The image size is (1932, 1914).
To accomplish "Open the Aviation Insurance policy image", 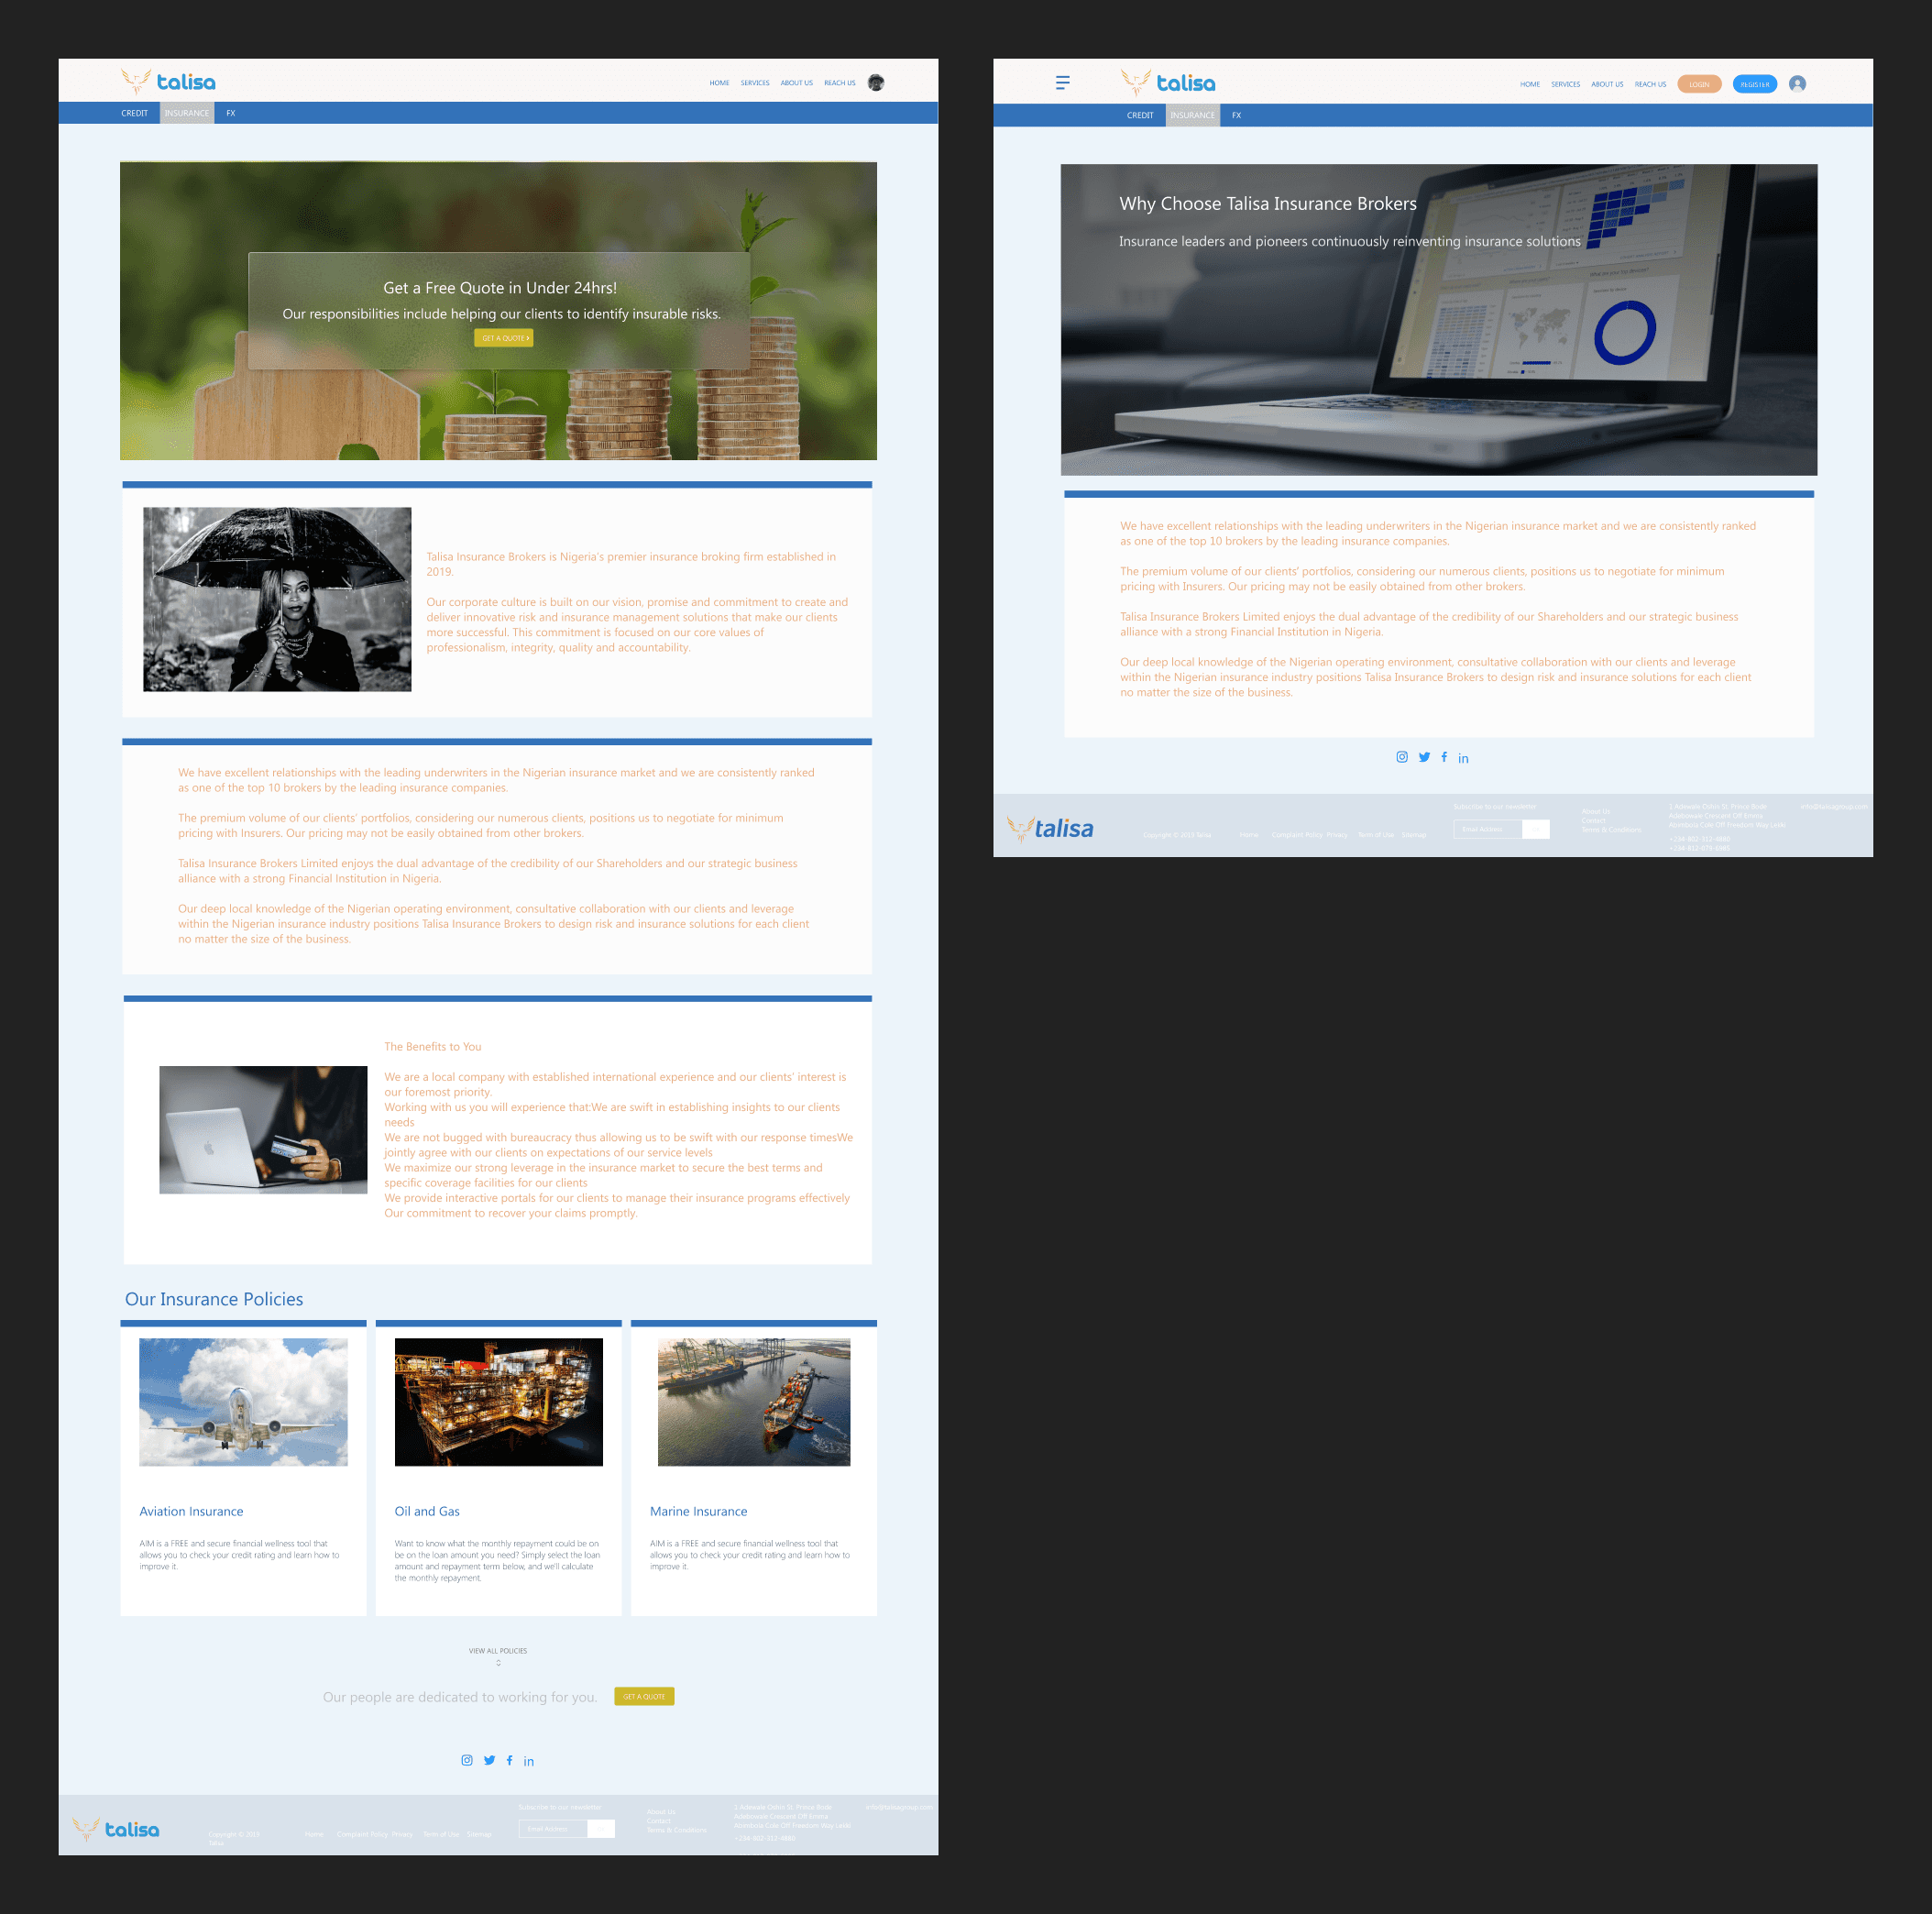I will coord(243,1401).
